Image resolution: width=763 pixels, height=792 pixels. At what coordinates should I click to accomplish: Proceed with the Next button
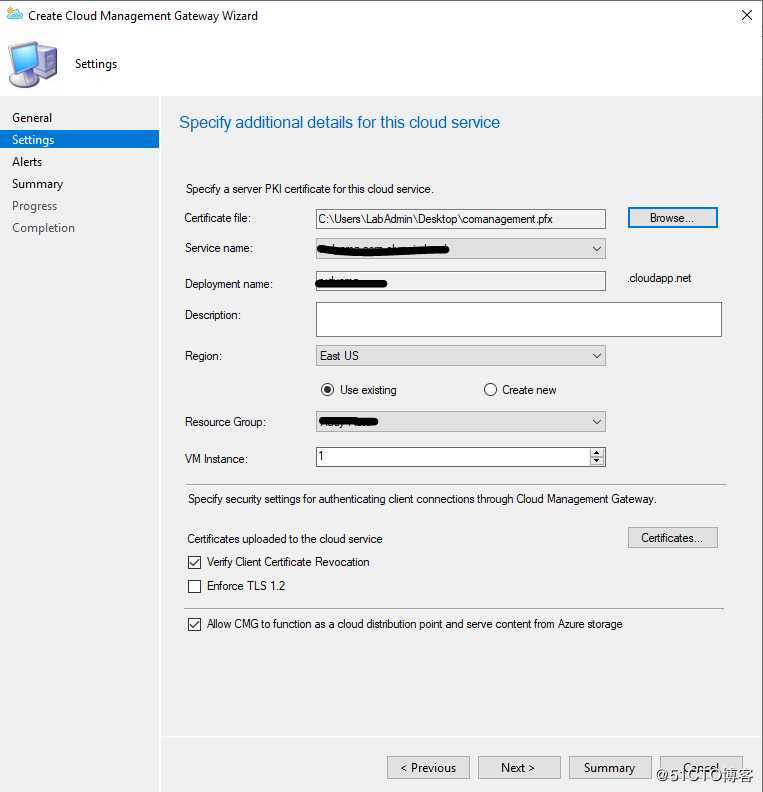click(519, 768)
